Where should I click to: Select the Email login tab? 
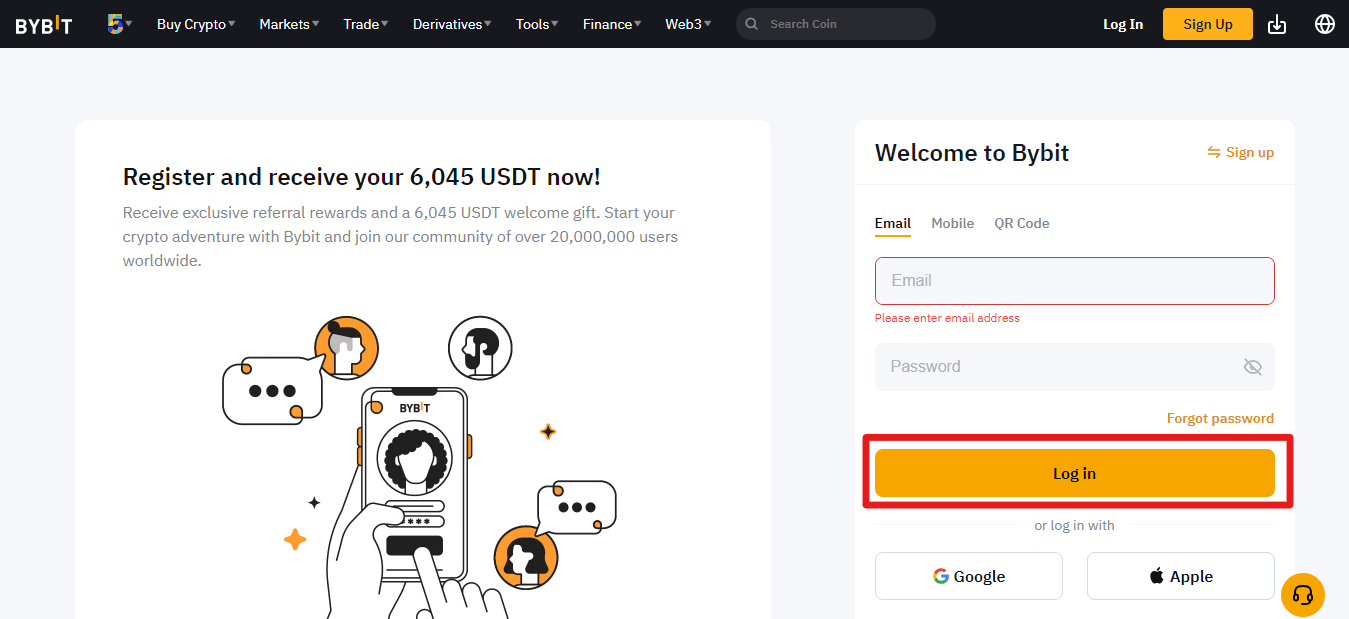(893, 223)
